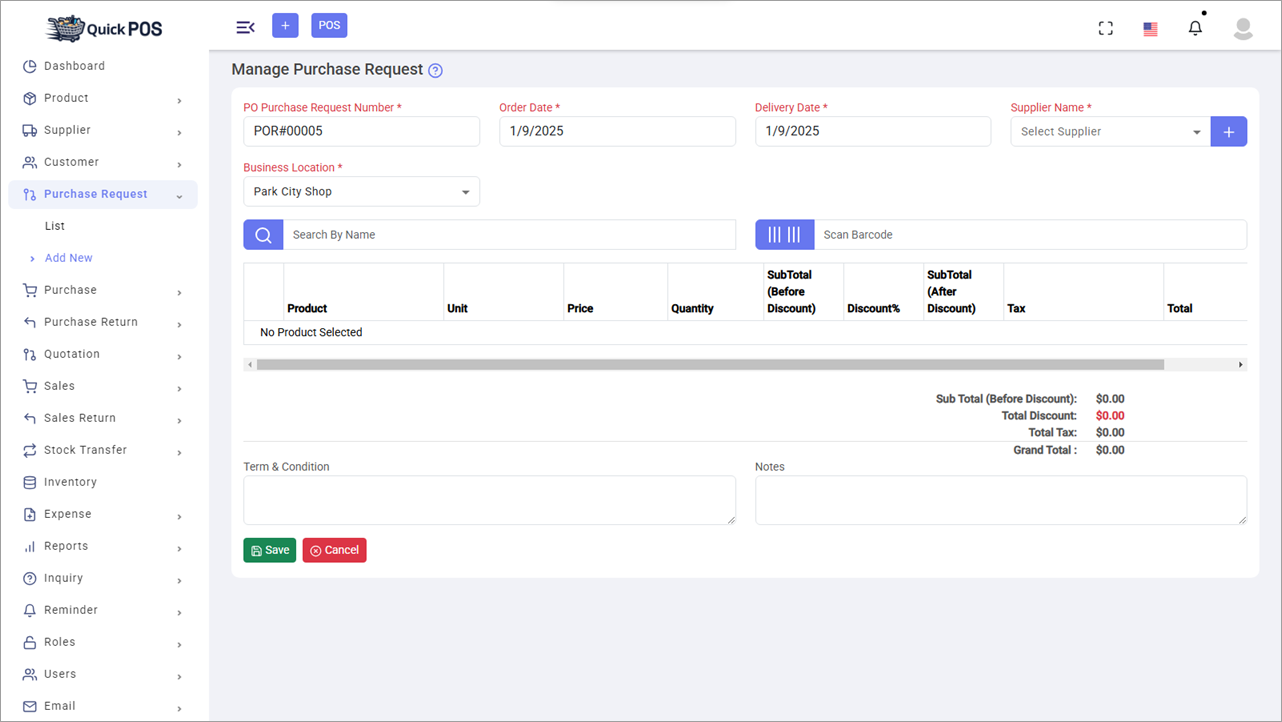The width and height of the screenshot is (1282, 722).
Task: Go to Add New under Purchase Request
Action: 68,257
